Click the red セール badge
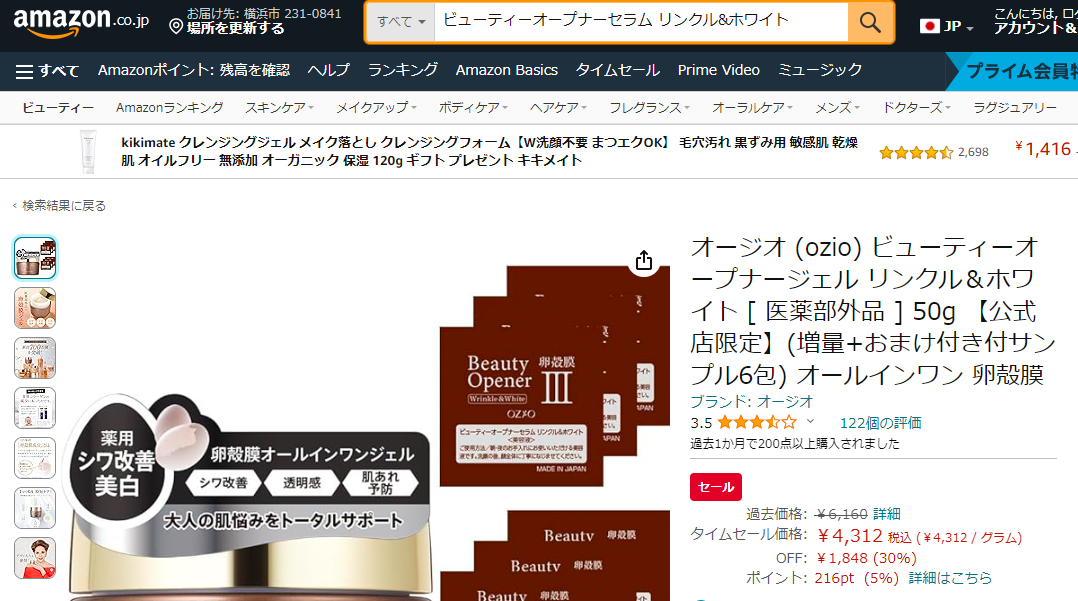This screenshot has height=601, width=1078. [x=716, y=487]
